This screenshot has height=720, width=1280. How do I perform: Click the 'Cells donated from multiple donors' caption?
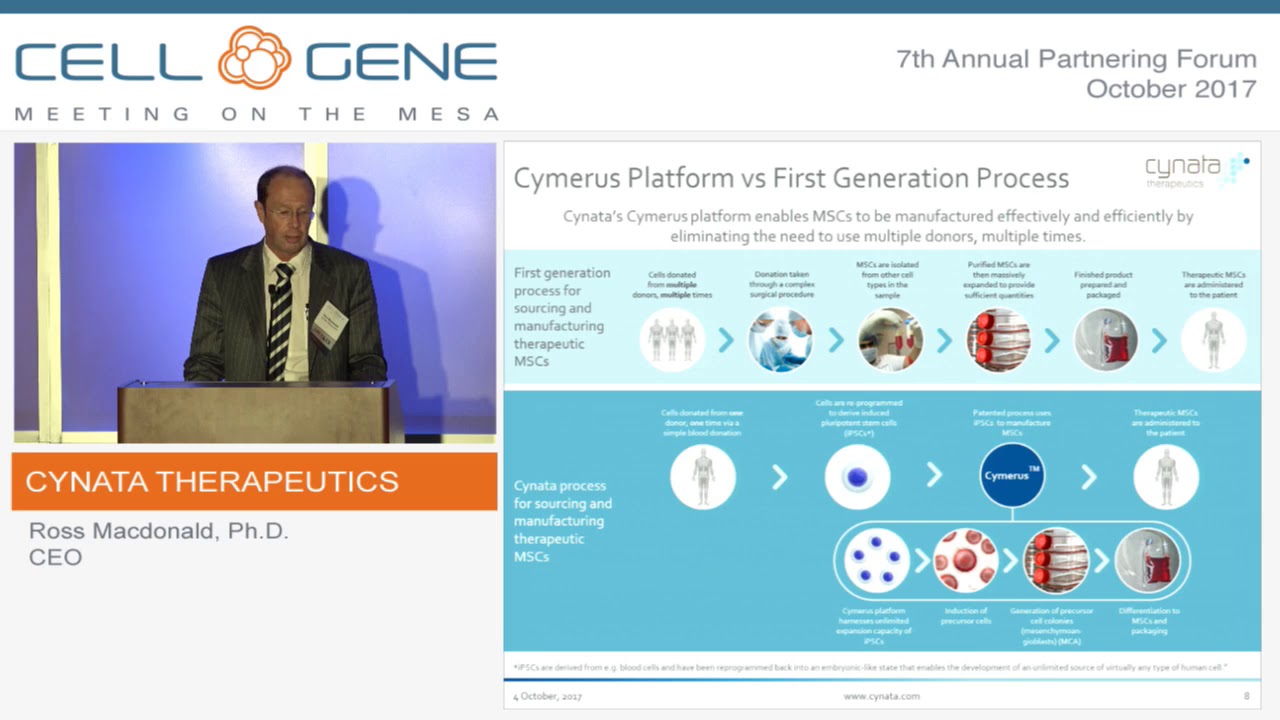click(x=672, y=285)
